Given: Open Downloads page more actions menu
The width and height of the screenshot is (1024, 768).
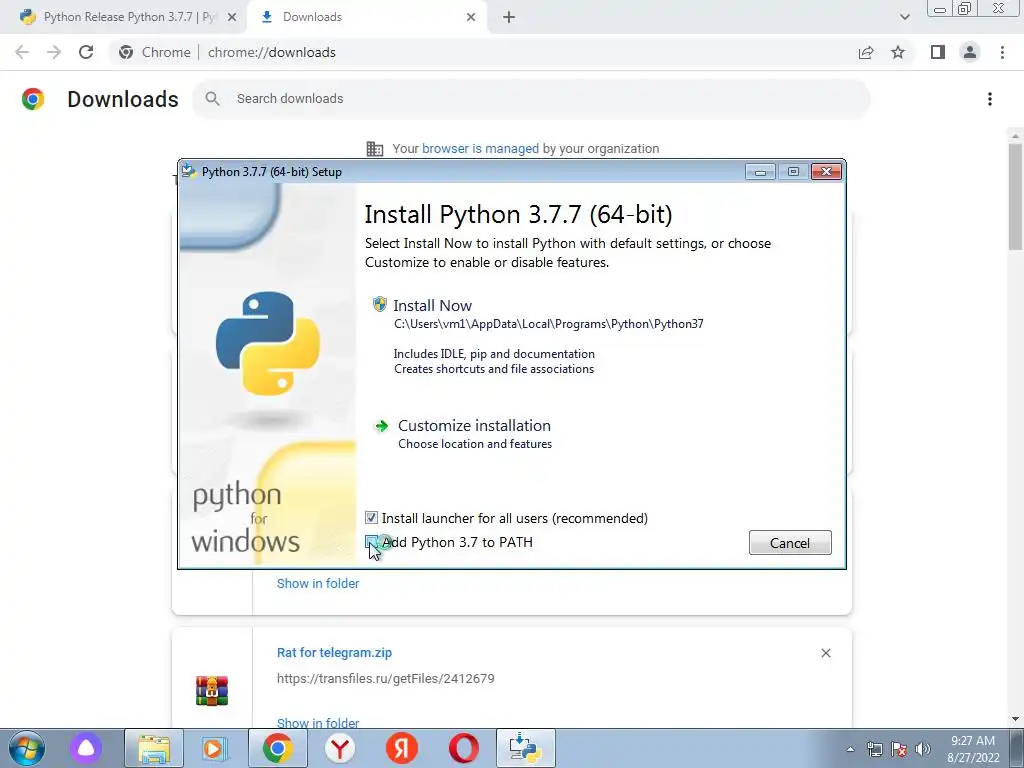Looking at the screenshot, I should click(990, 99).
